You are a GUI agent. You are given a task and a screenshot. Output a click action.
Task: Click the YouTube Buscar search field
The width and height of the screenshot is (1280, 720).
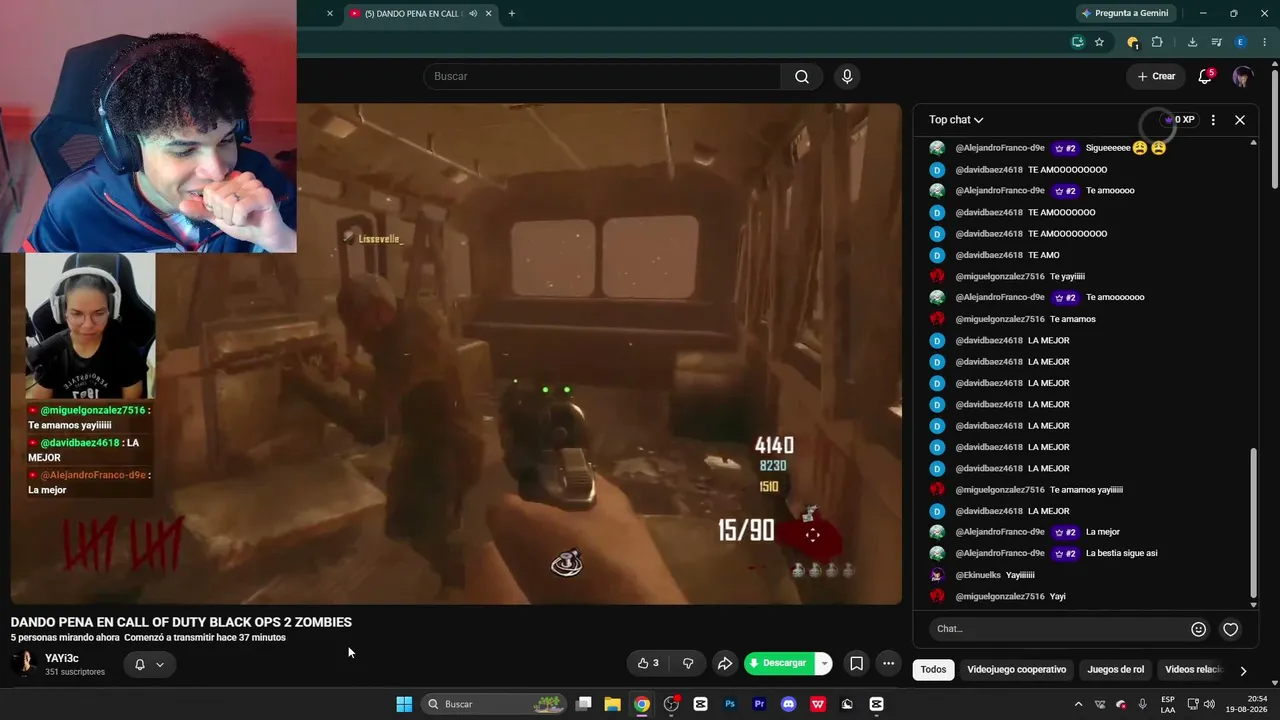click(x=602, y=77)
